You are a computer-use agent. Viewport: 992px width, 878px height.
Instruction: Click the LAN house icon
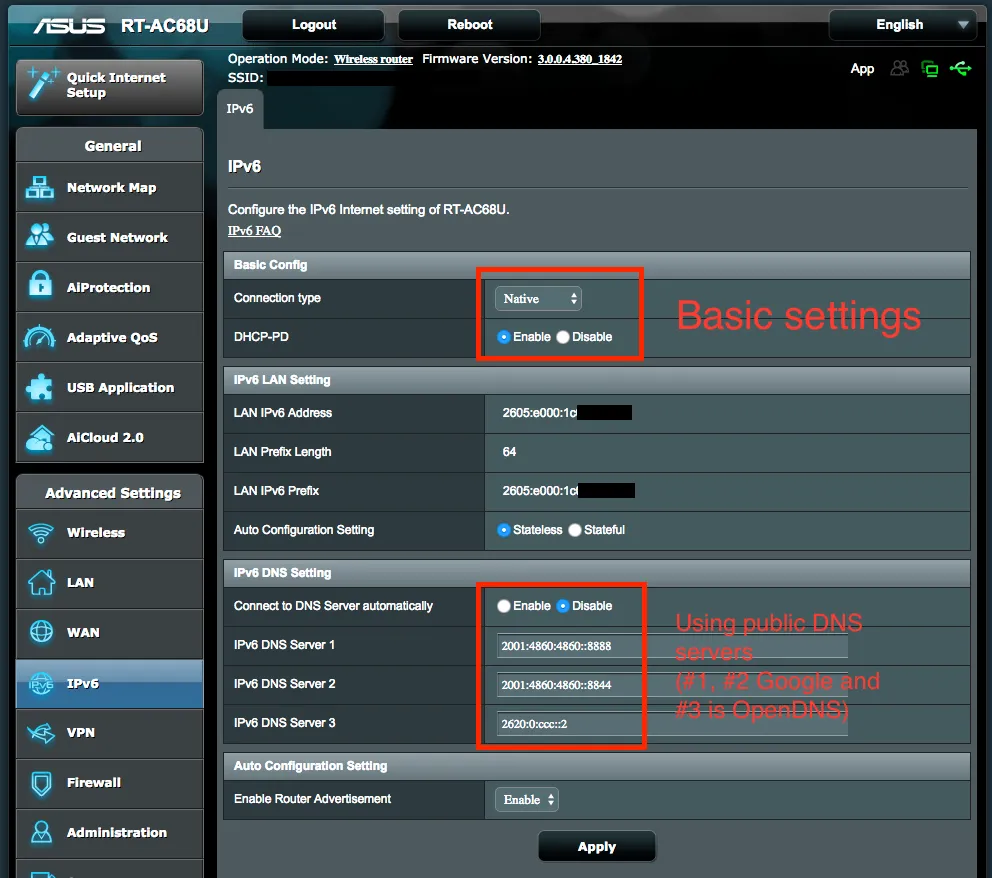tap(42, 582)
